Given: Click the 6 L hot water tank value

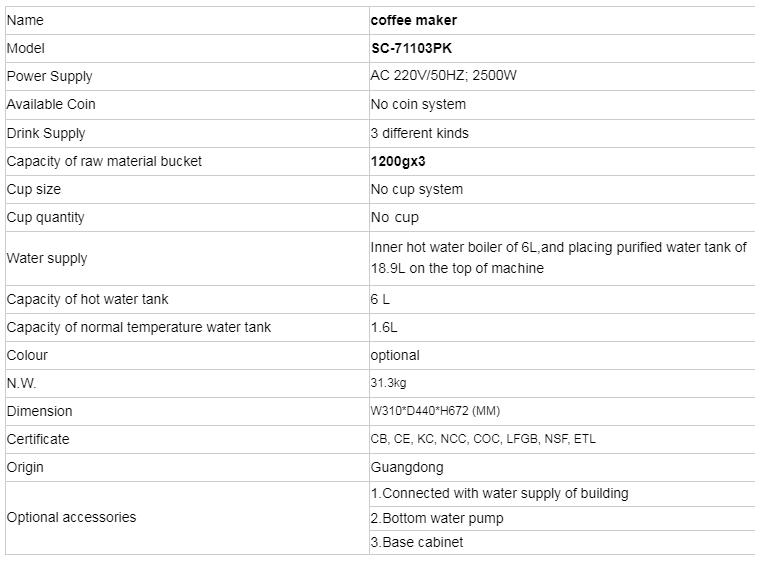Looking at the screenshot, I should click(x=380, y=299).
